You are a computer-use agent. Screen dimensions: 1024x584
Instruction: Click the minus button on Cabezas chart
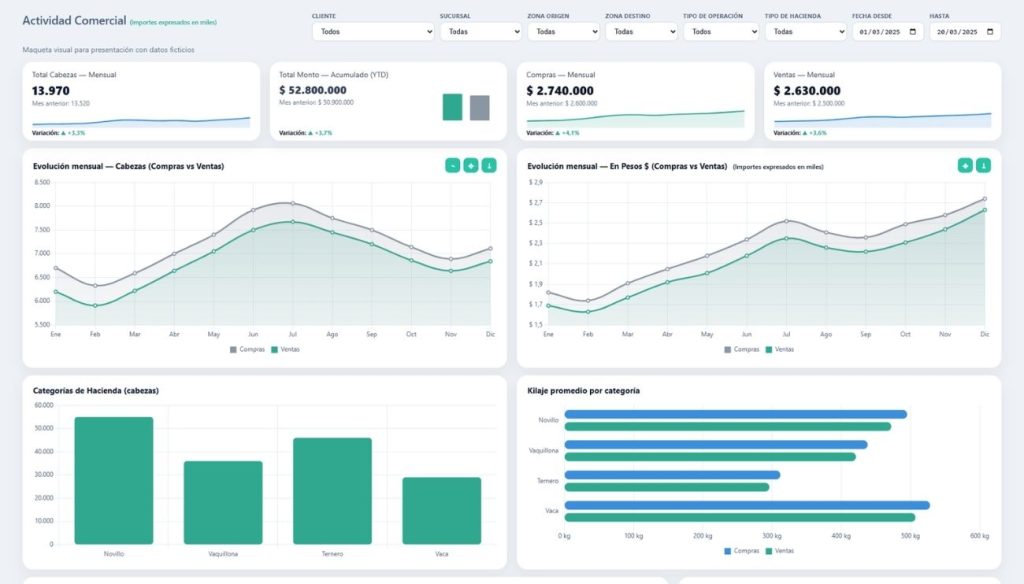(x=452, y=165)
